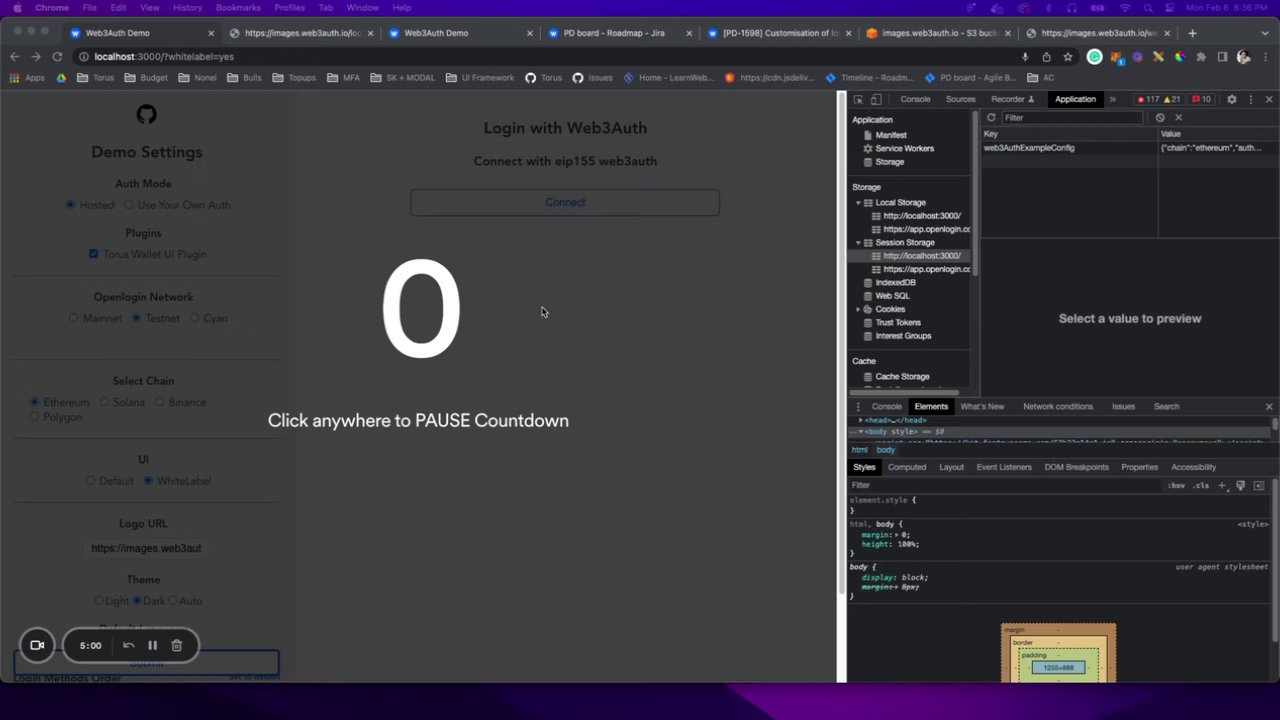Image resolution: width=1280 pixels, height=720 pixels.
Task: Click the Logo URL input field
Action: pos(146,548)
